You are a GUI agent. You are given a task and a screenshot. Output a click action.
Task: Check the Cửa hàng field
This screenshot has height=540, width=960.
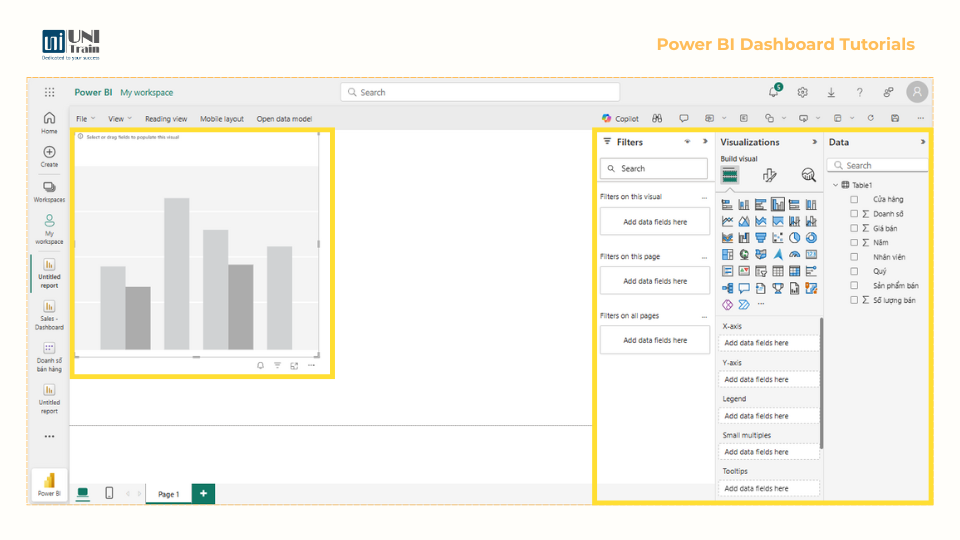tap(854, 200)
